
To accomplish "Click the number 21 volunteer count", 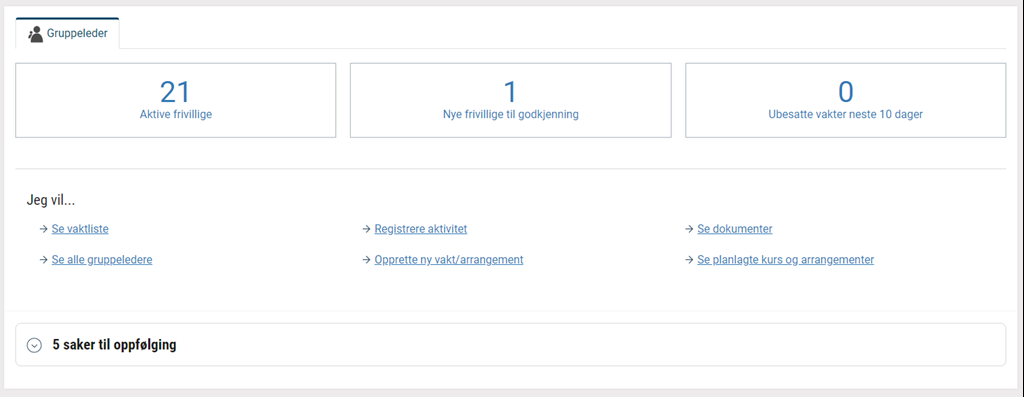I will point(175,92).
